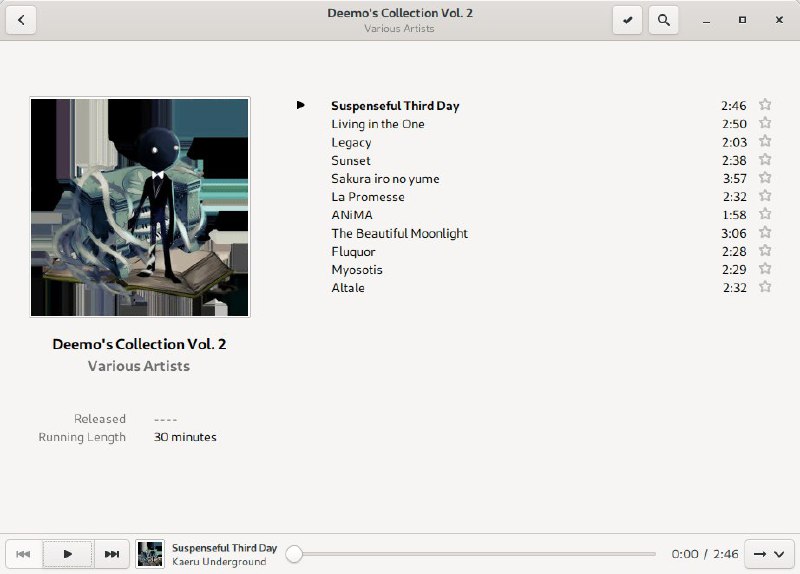Skip to the previous track
The height and width of the screenshot is (574, 800).
coord(23,554)
